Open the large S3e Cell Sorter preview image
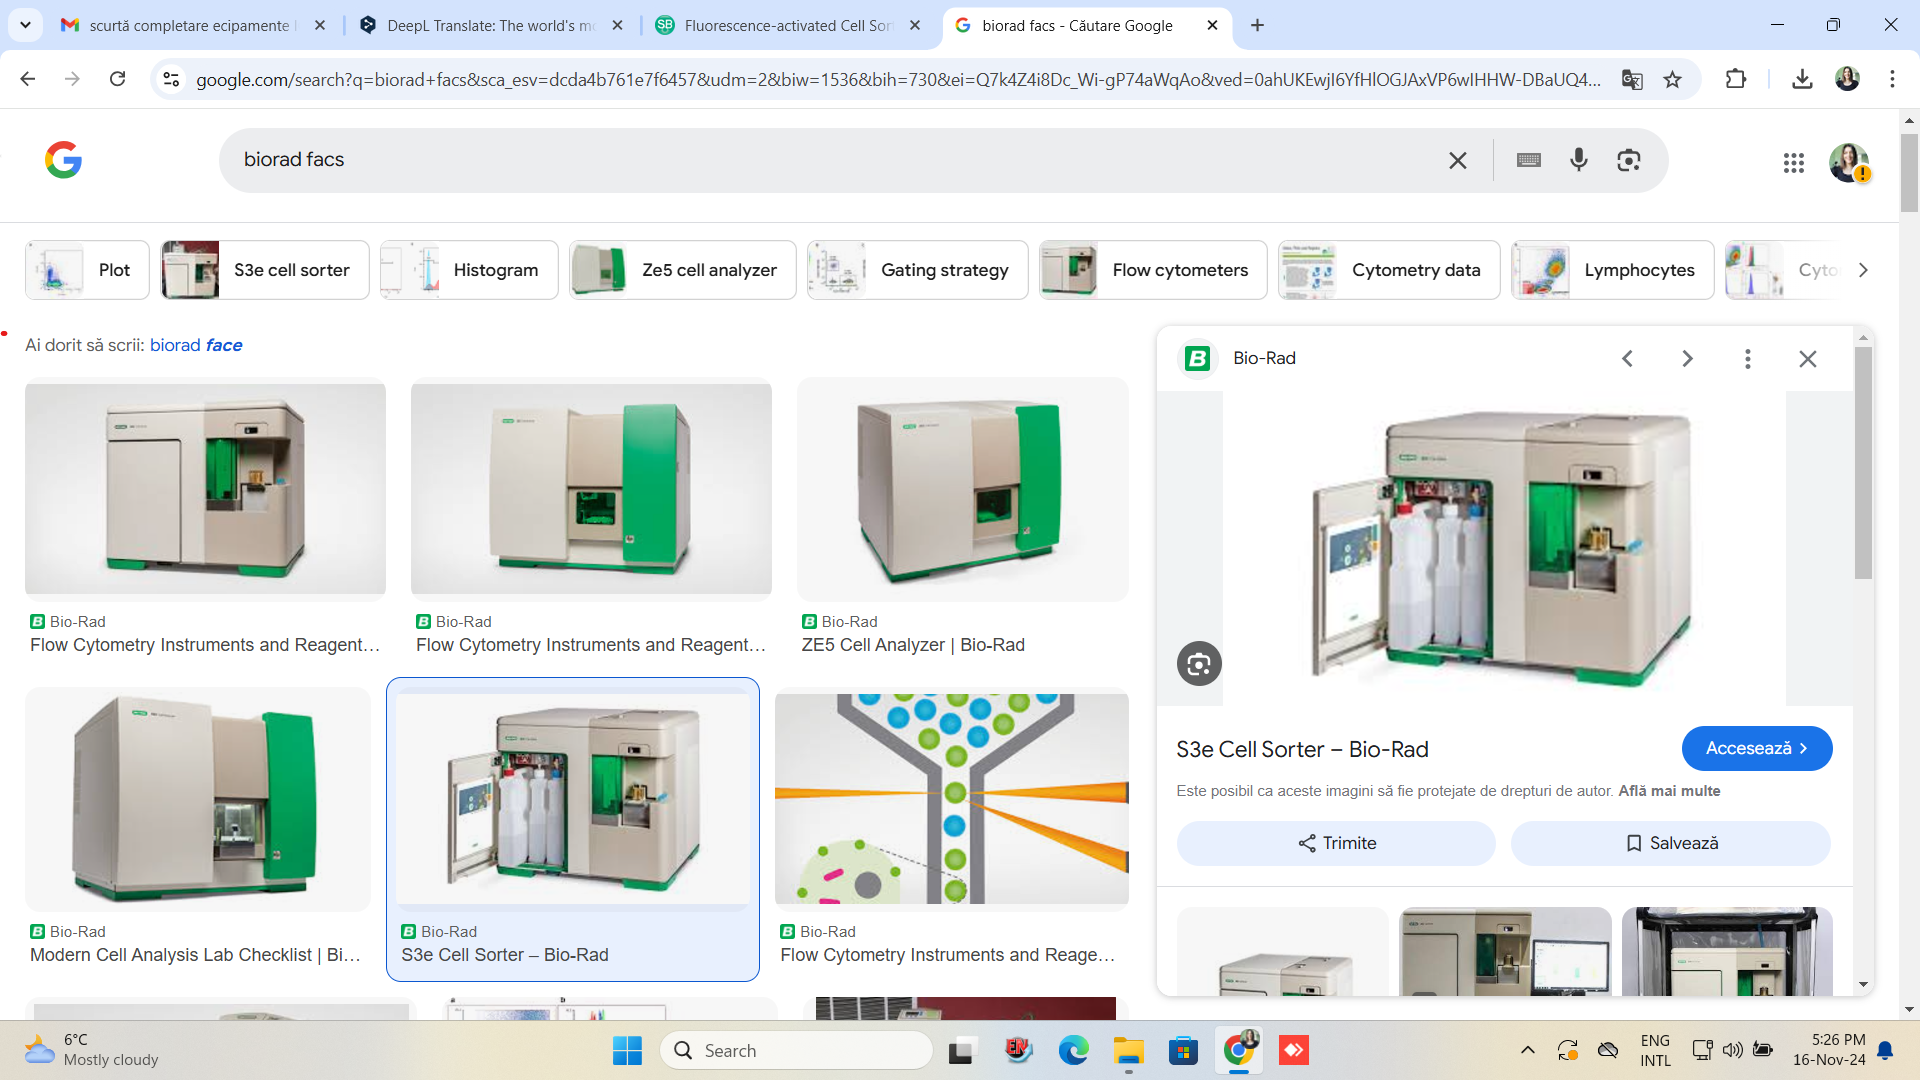1920x1080 pixels. coord(1504,548)
